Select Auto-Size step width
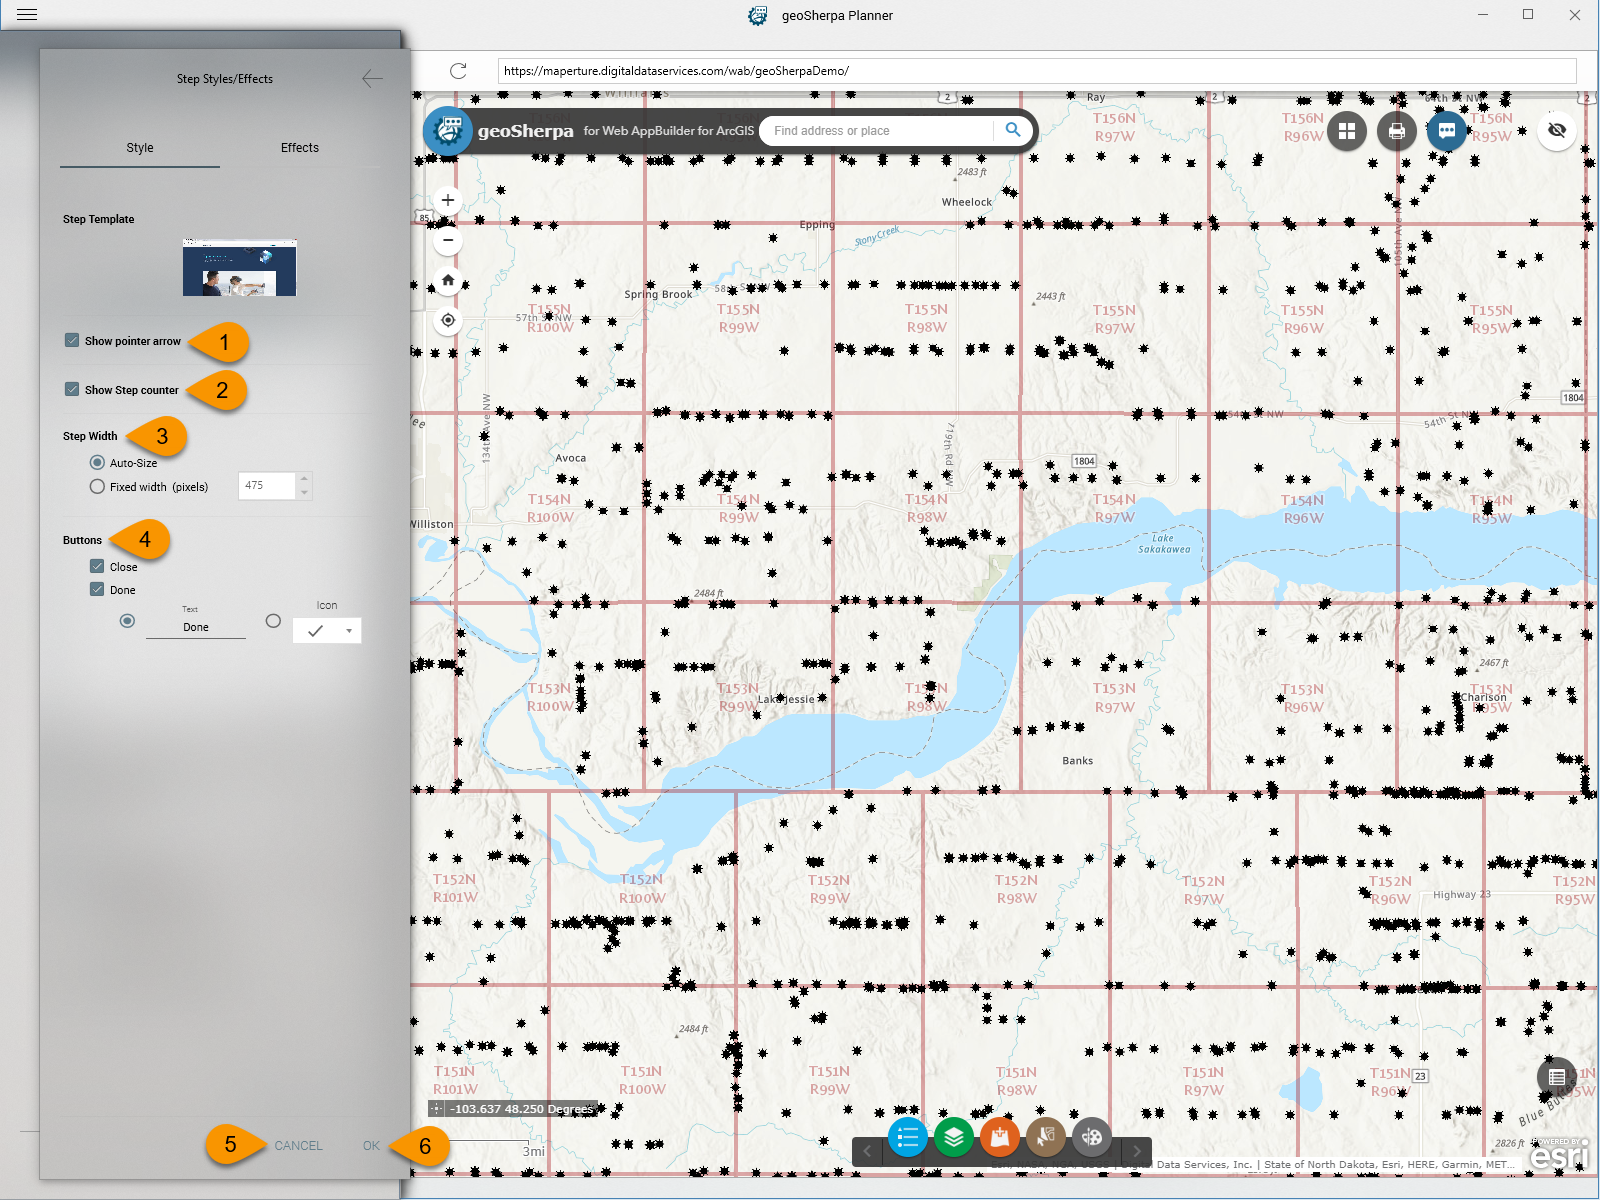 point(97,462)
